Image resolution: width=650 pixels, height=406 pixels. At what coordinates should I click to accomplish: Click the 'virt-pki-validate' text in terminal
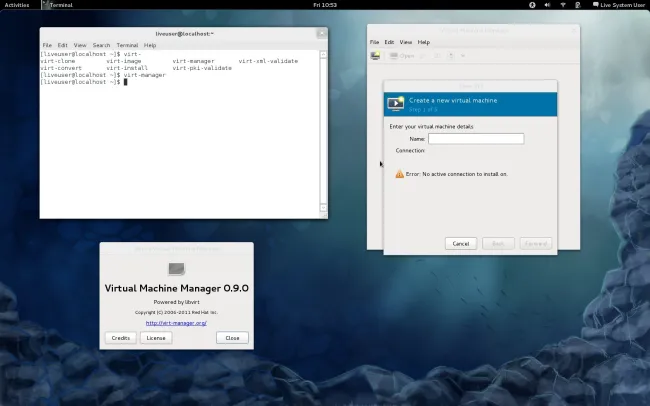[x=202, y=68]
